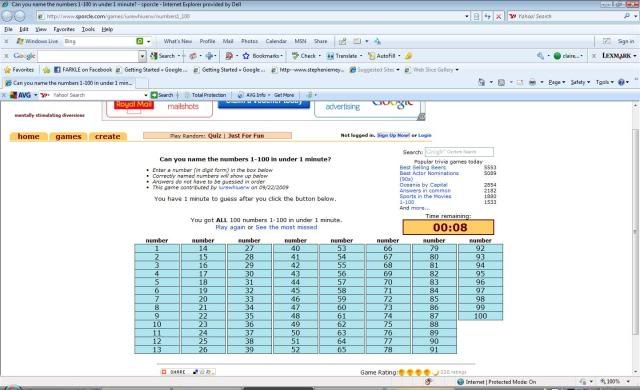Open the Edit menu
640x390 pixels.
tap(24, 29)
